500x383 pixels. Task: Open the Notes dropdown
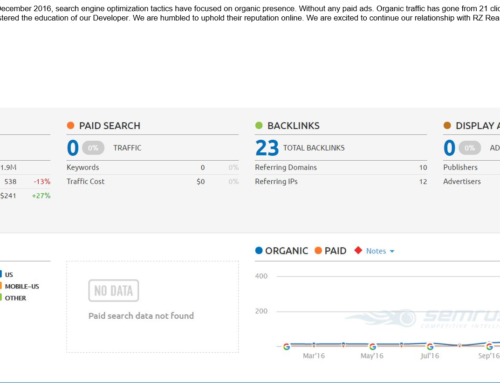[x=380, y=251]
